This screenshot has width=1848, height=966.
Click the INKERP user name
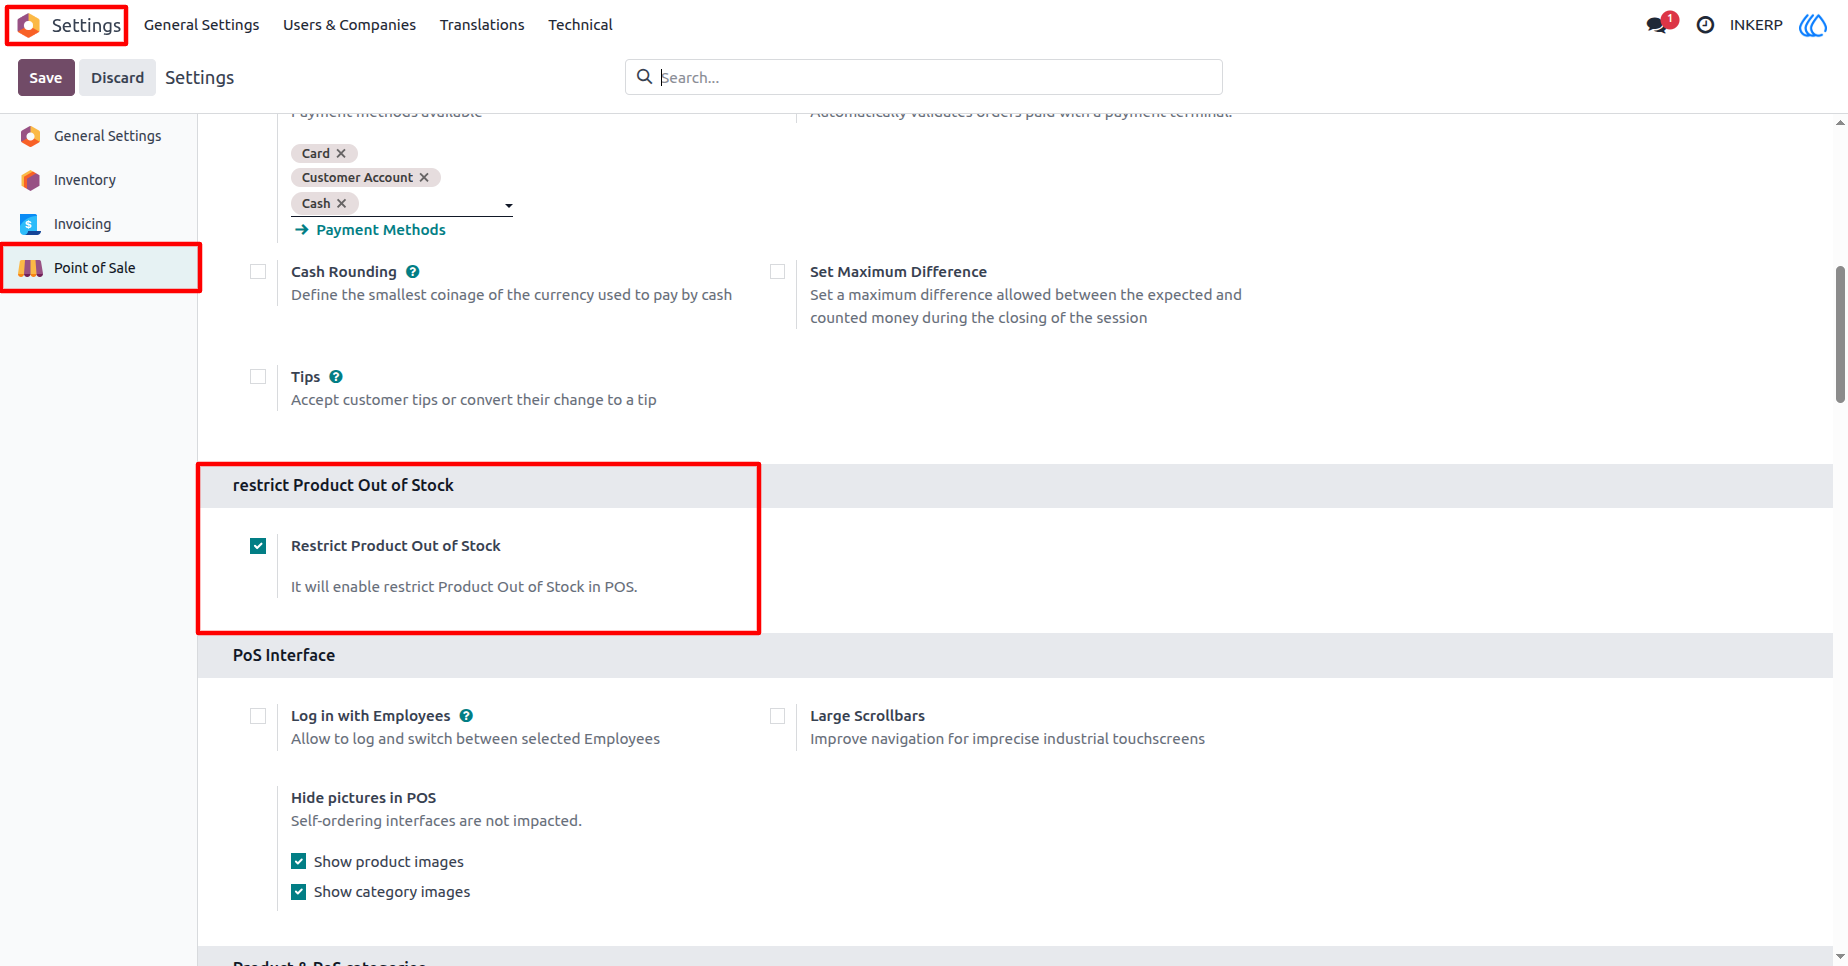point(1756,25)
